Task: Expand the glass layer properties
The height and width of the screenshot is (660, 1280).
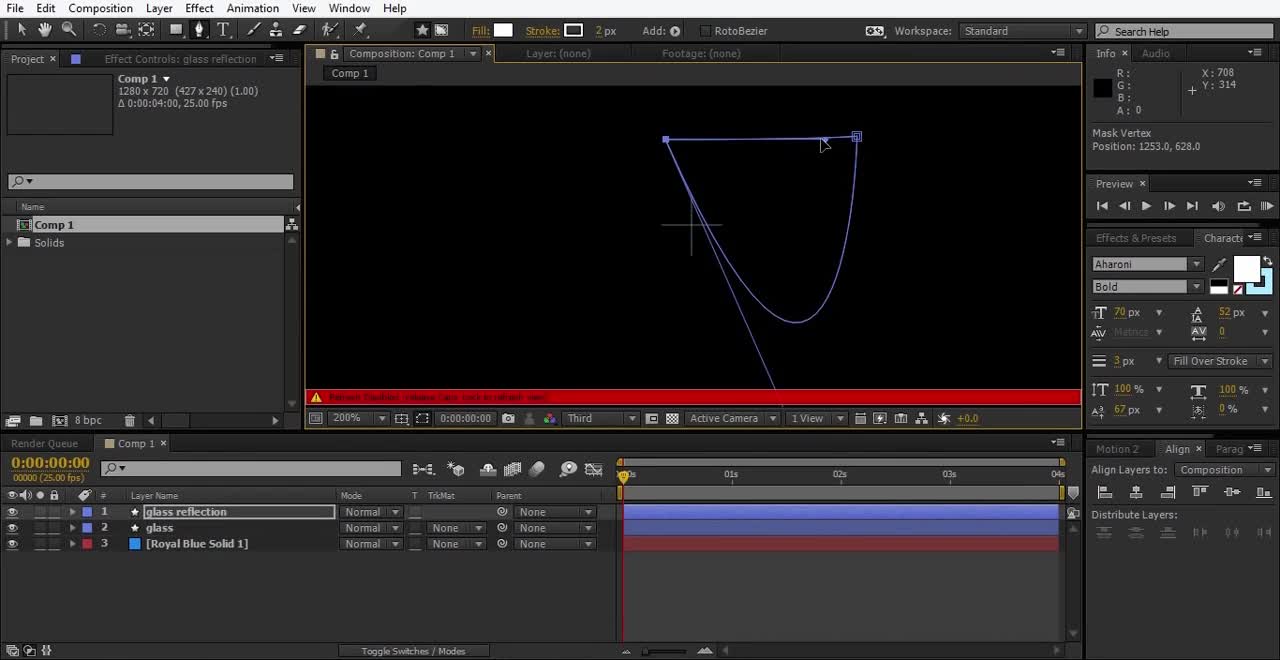Action: click(72, 528)
